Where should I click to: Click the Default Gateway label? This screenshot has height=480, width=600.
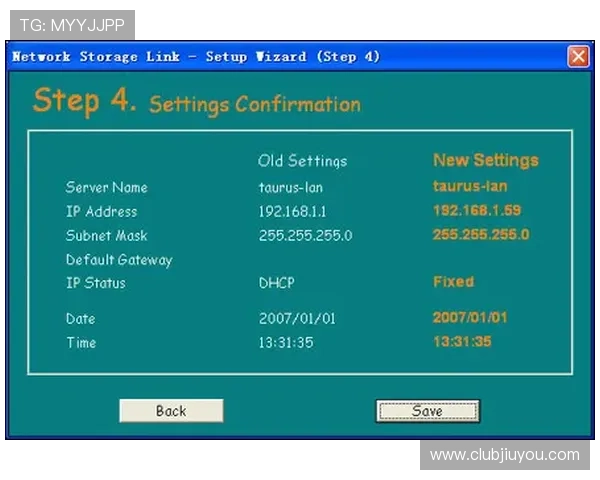click(119, 260)
